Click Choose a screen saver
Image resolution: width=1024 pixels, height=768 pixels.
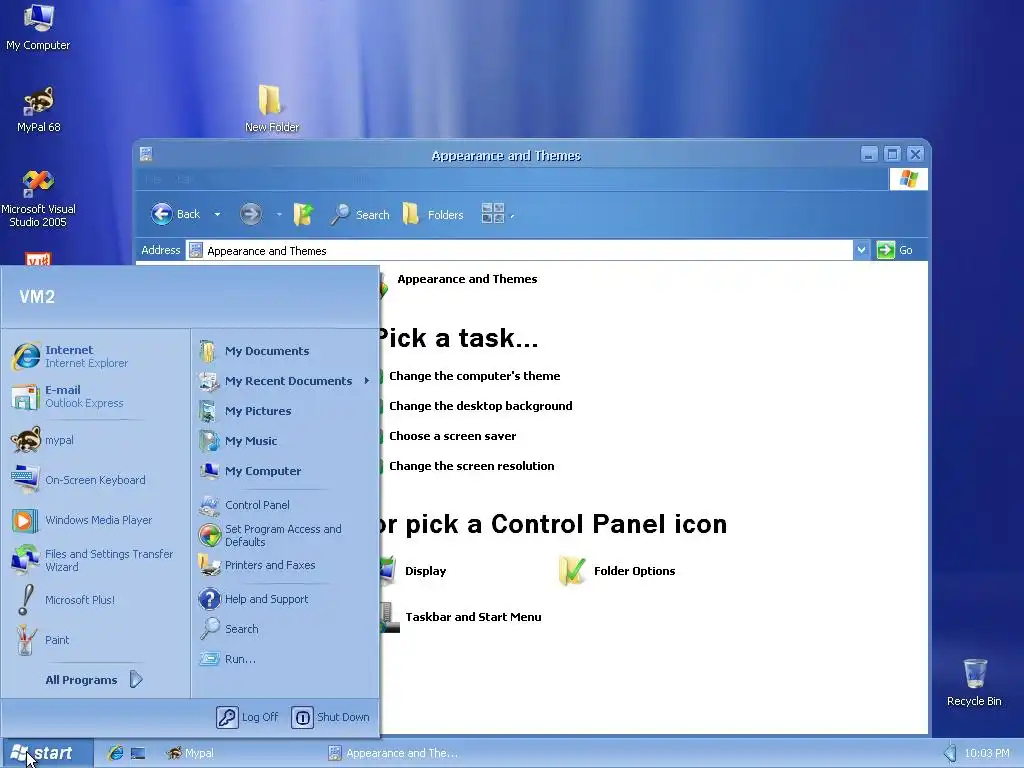(x=453, y=436)
